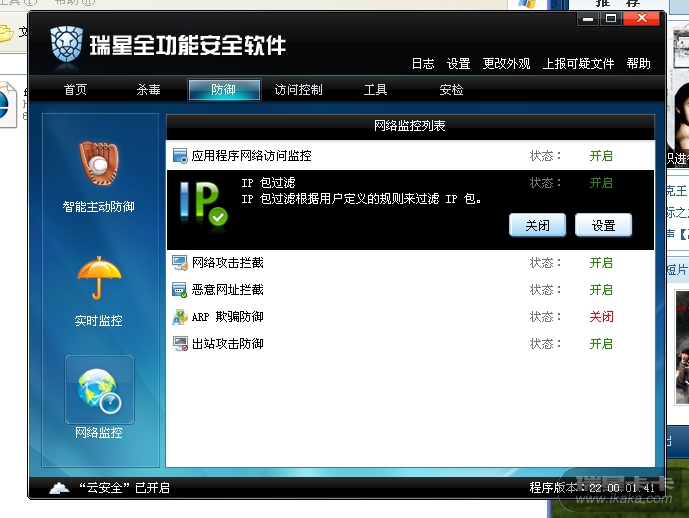Click the IP 包过滤 title text

click(268, 183)
